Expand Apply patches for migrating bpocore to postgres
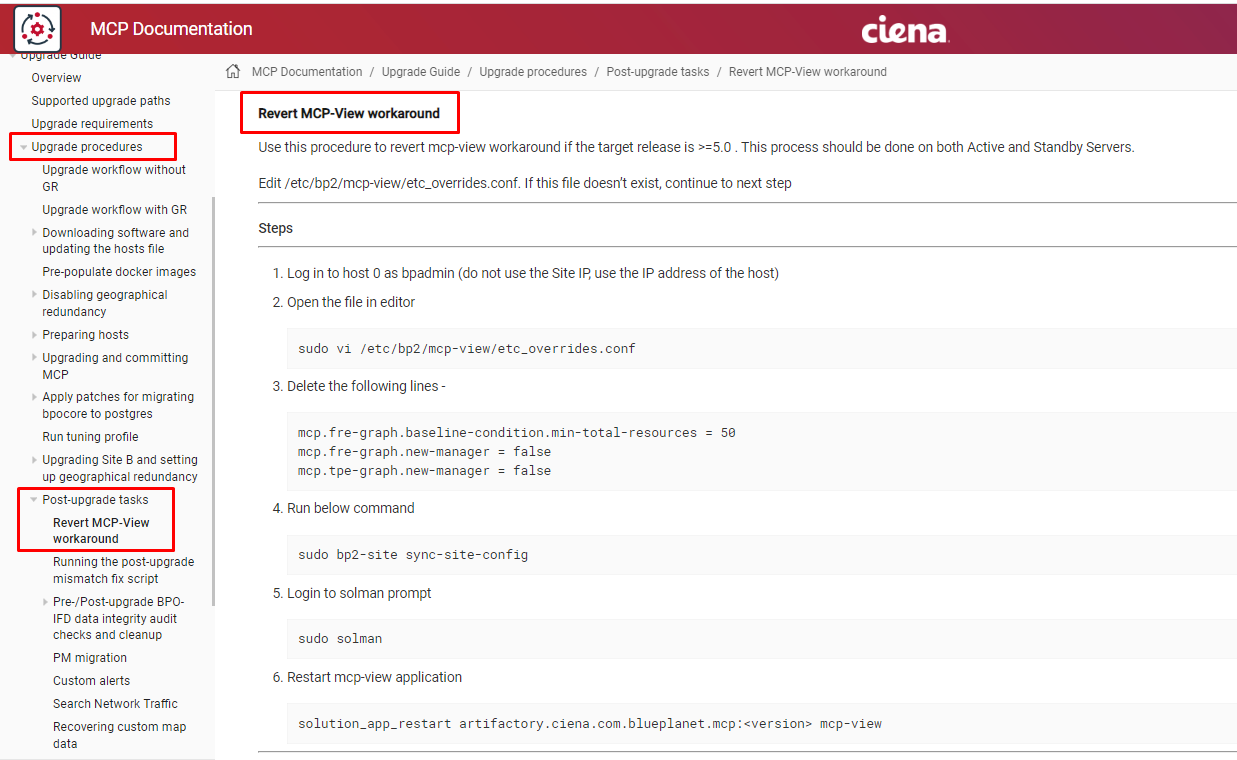The height and width of the screenshot is (760, 1237). click(33, 396)
